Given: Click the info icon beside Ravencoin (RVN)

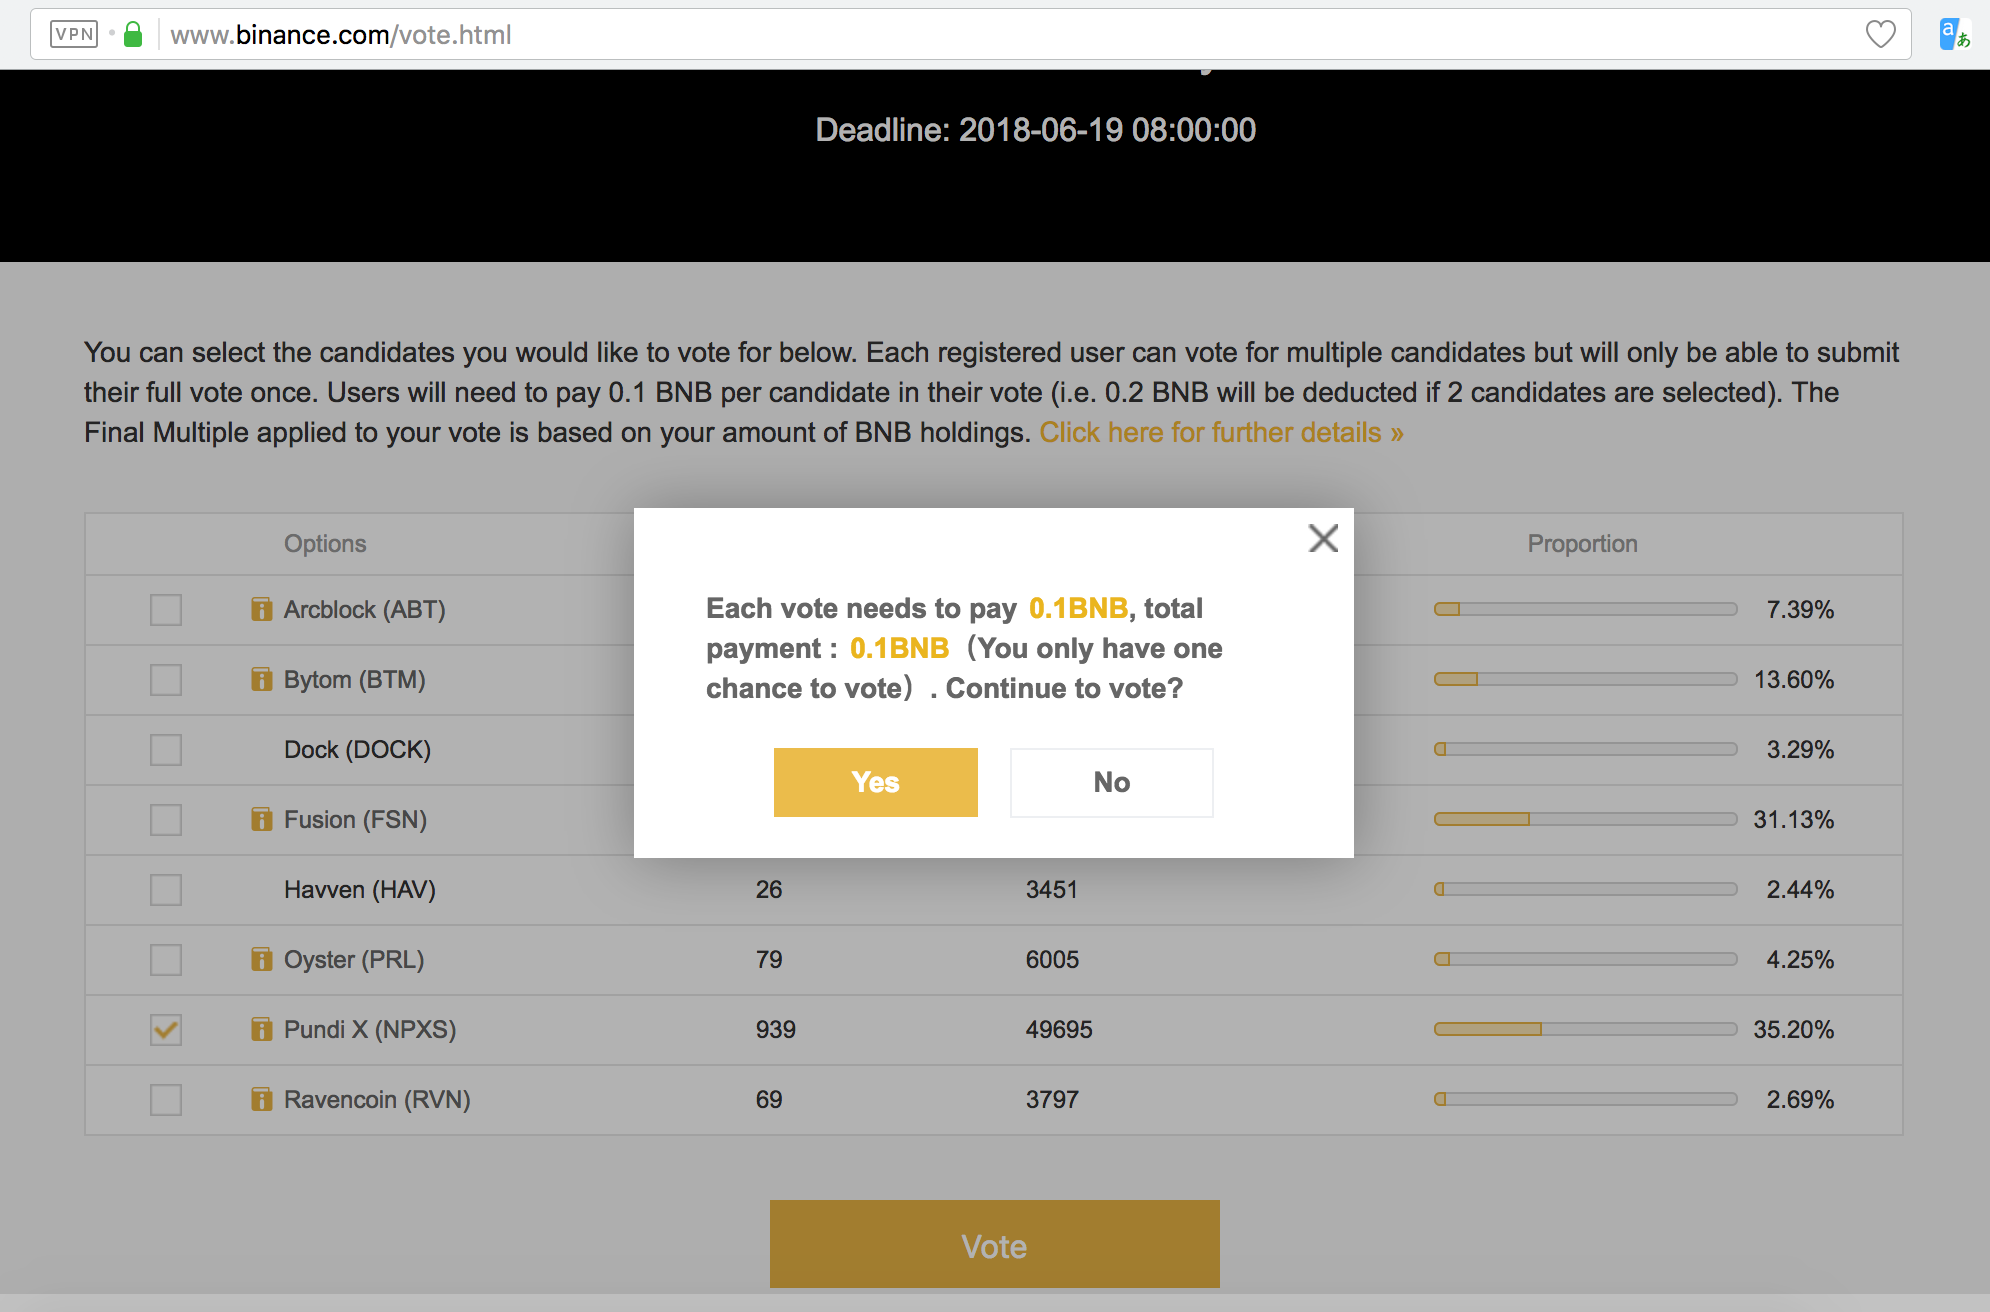Looking at the screenshot, I should [261, 1099].
